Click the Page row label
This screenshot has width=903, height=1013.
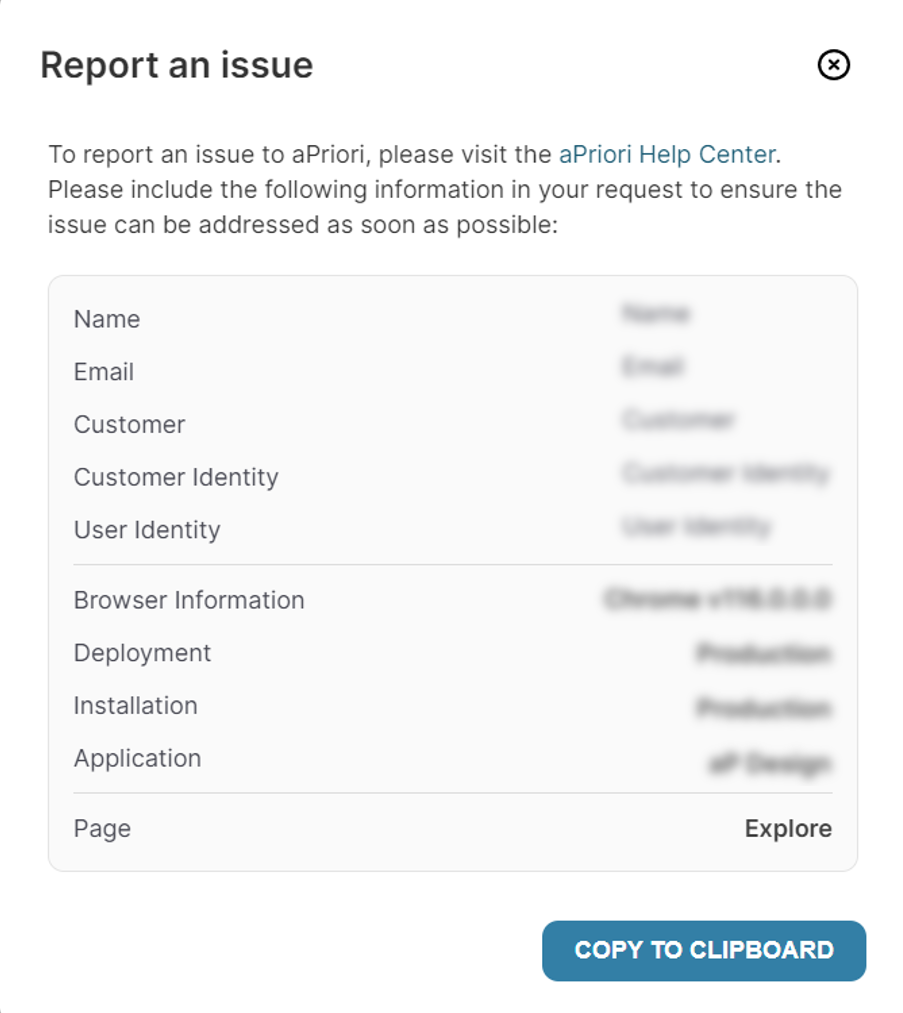(x=102, y=829)
